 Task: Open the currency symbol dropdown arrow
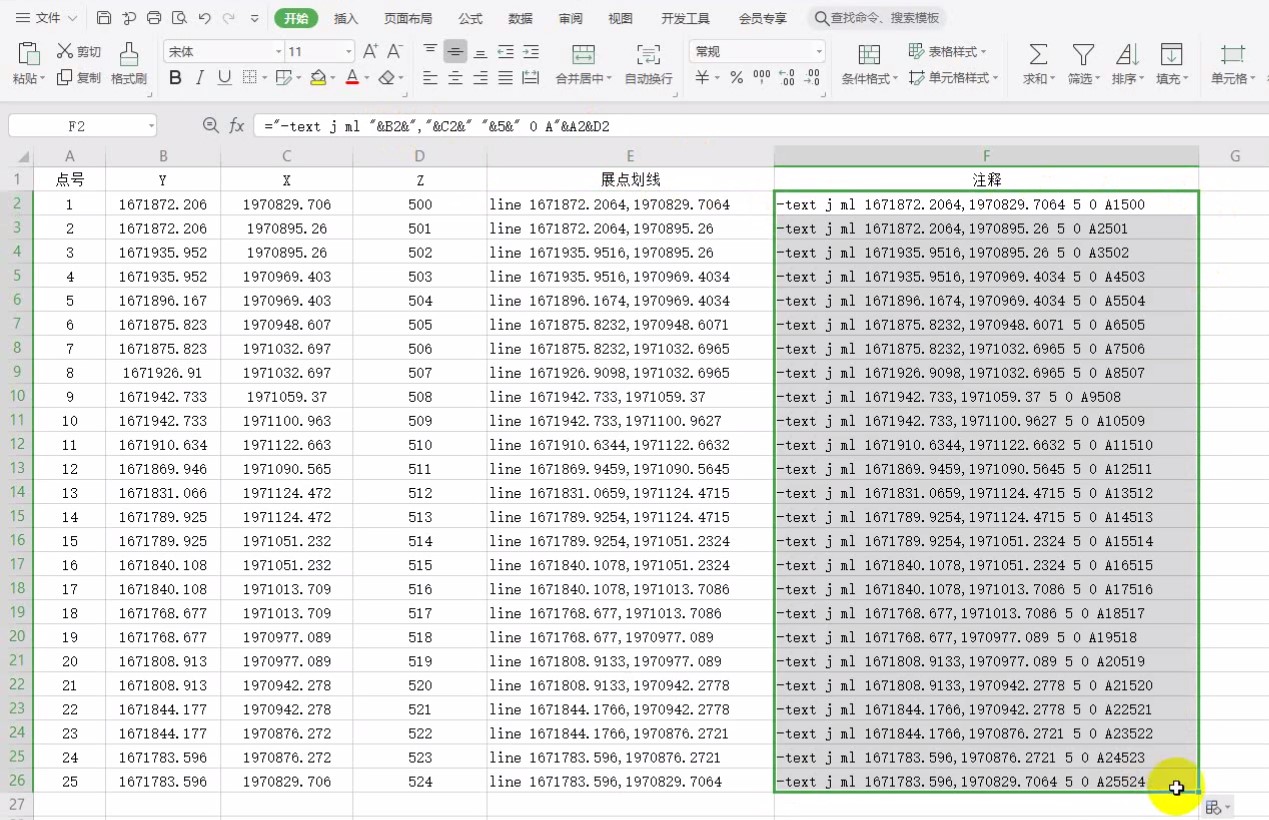coord(718,77)
